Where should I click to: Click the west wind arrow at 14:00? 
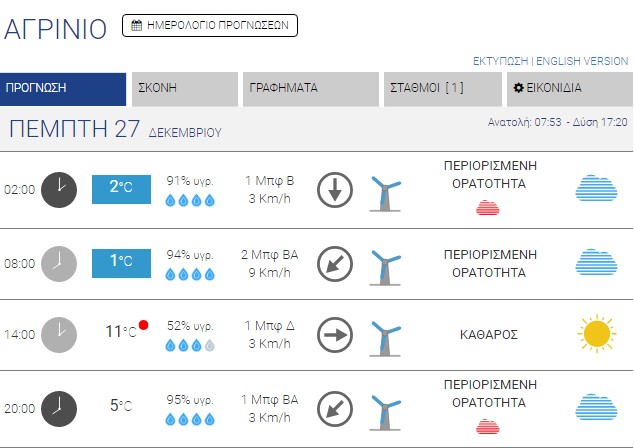pos(336,334)
